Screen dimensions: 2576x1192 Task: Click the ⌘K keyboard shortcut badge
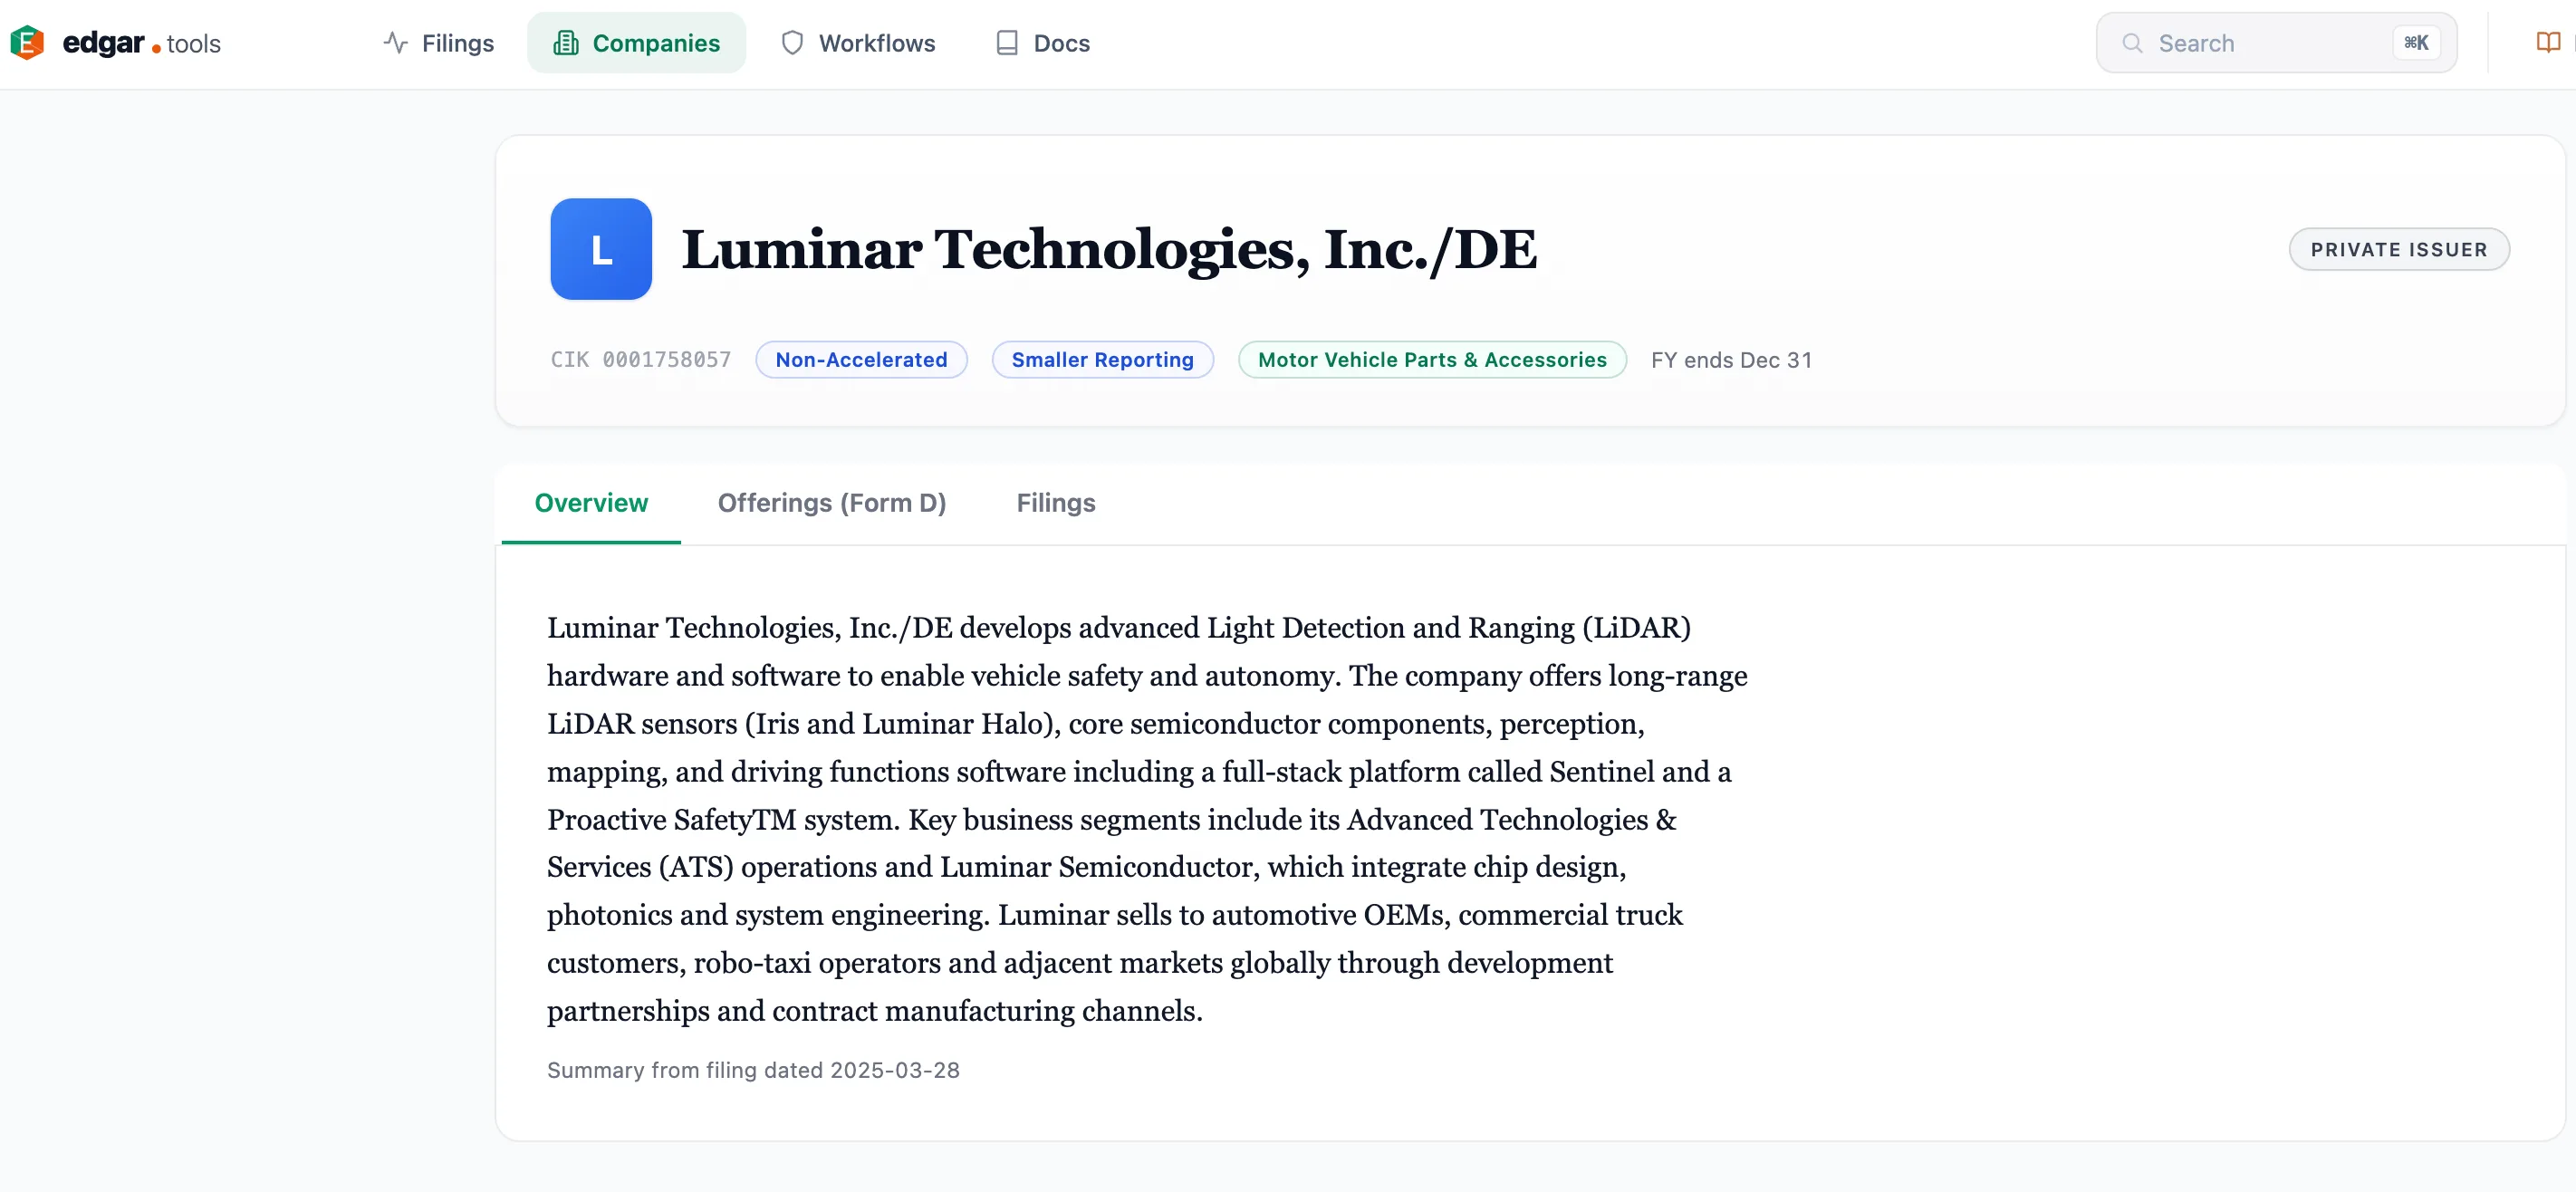coord(2416,43)
